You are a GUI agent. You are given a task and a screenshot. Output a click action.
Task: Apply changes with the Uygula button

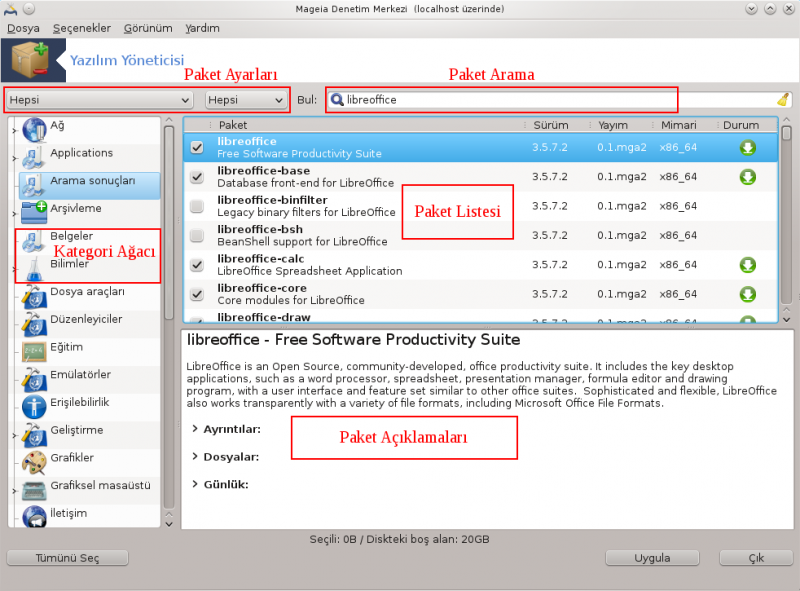pos(652,558)
